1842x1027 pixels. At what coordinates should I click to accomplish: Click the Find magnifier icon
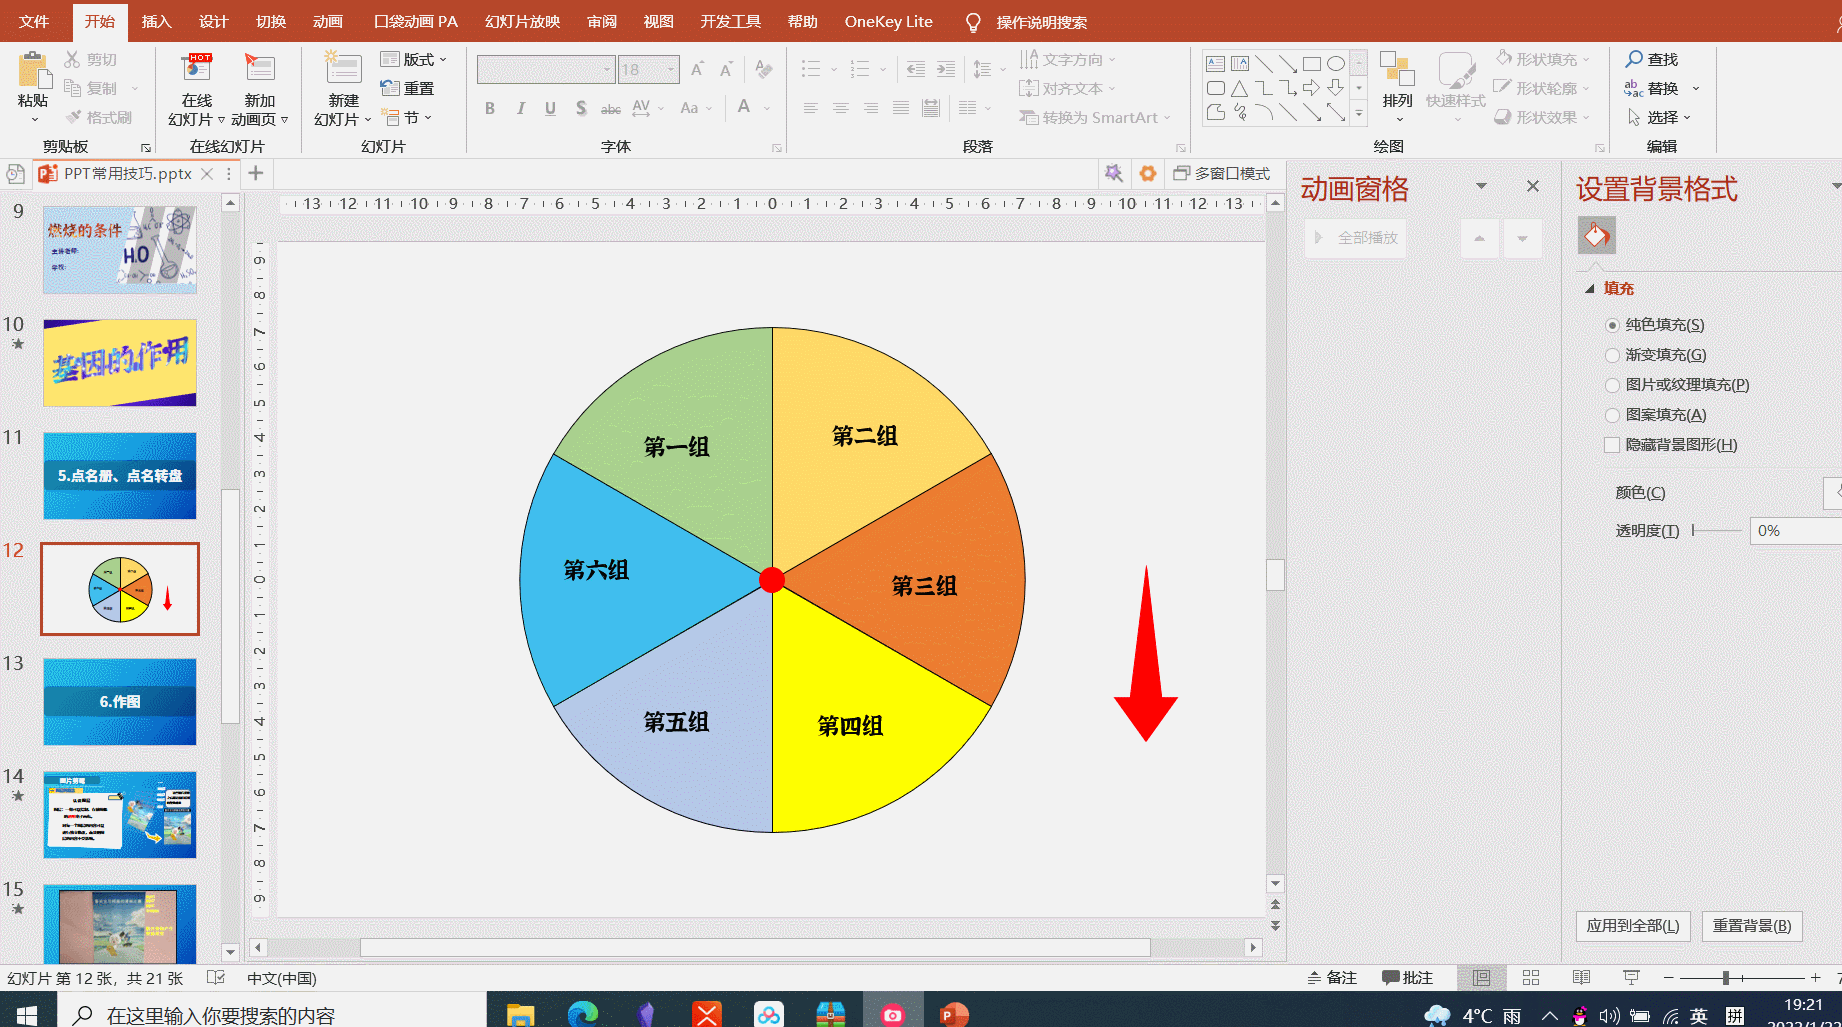click(1634, 59)
